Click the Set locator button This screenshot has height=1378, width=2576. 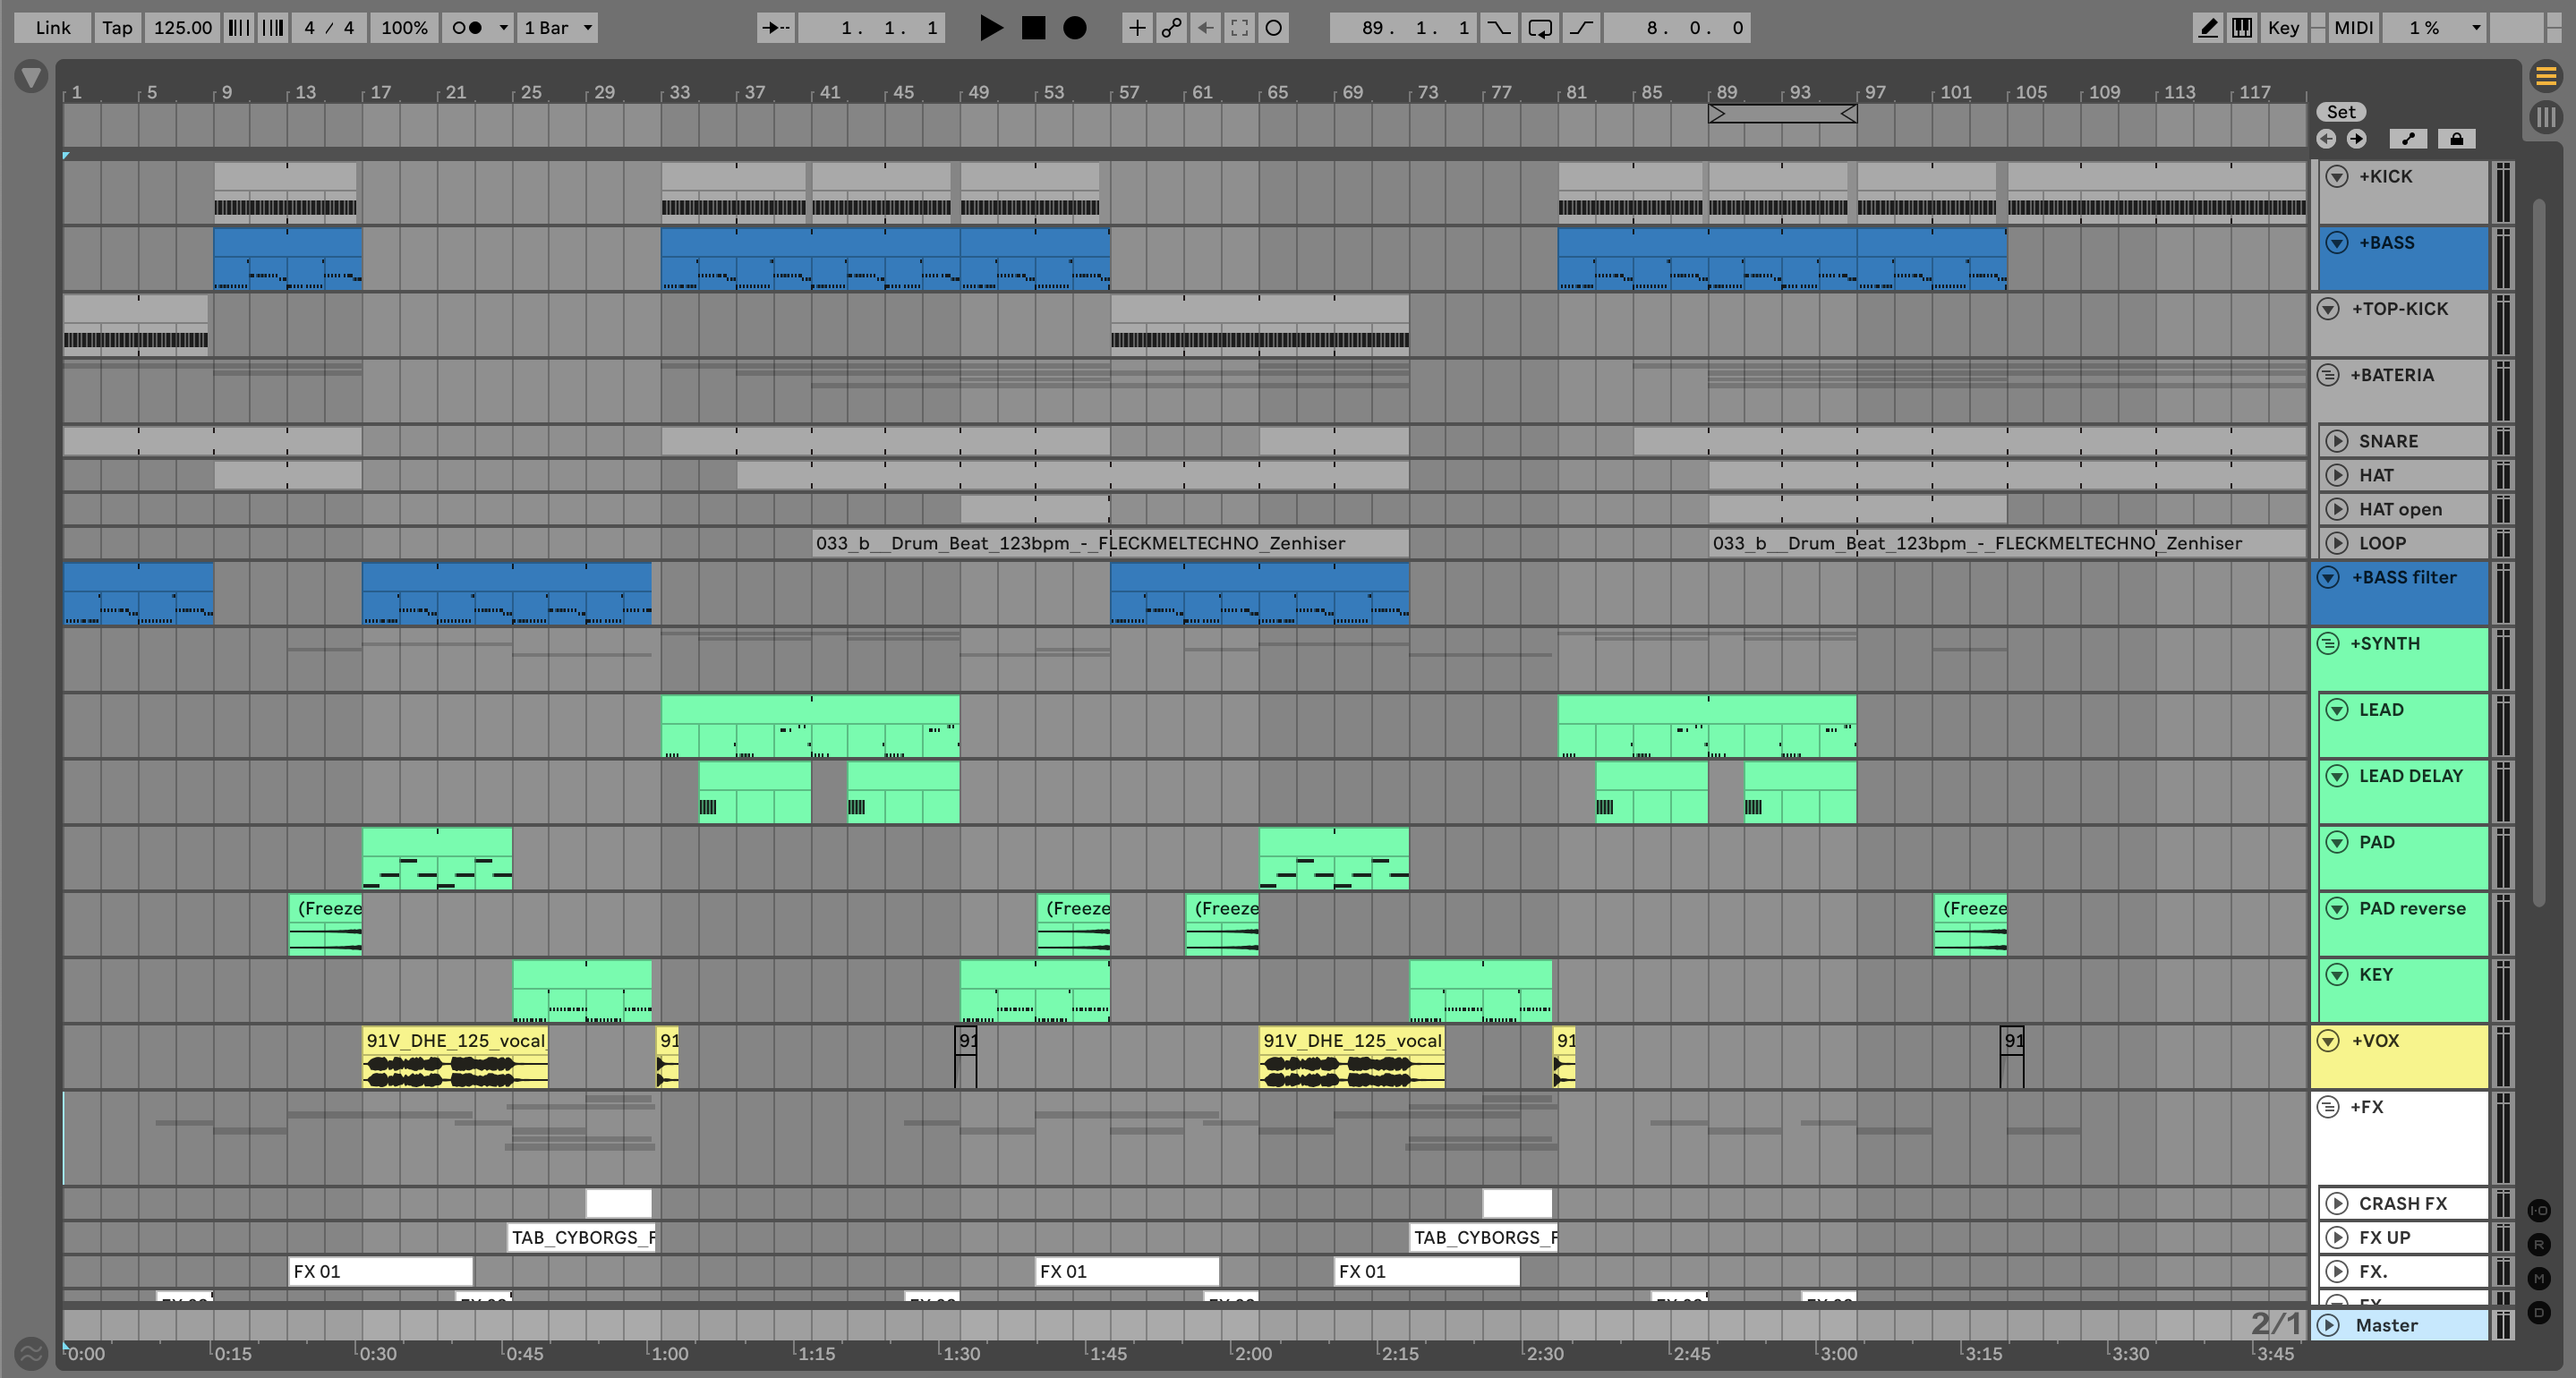(2340, 112)
